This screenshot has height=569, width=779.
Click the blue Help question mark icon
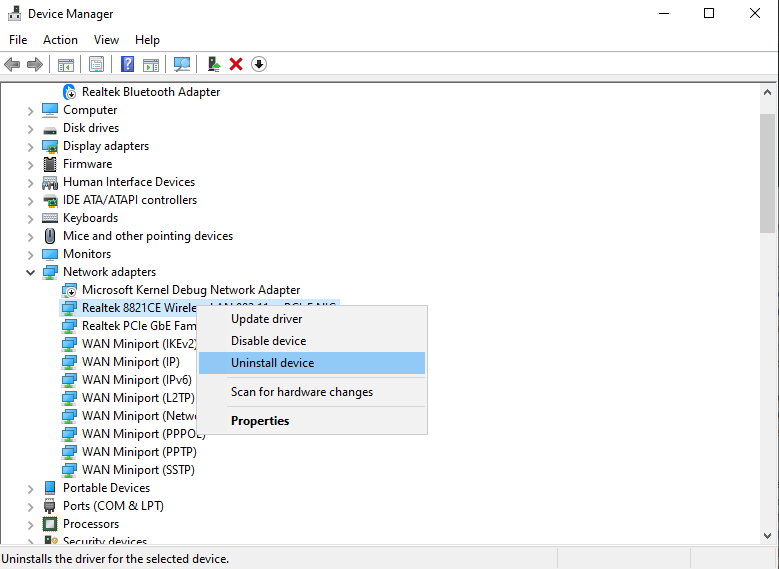click(x=127, y=64)
